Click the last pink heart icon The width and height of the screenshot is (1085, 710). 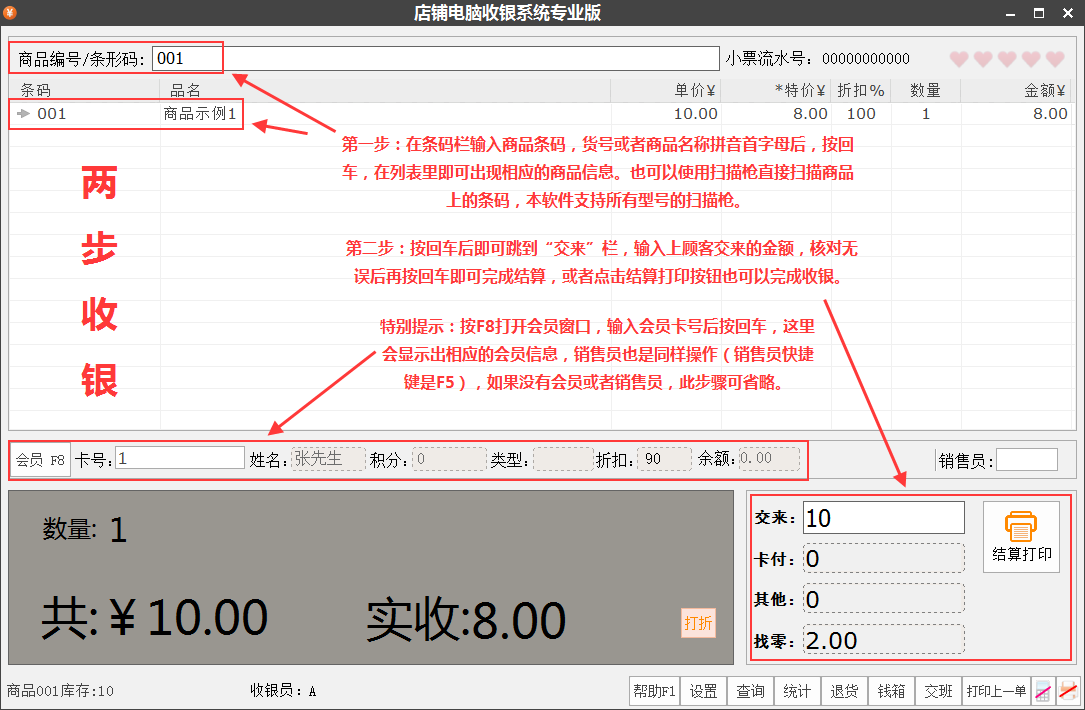(x=1055, y=59)
